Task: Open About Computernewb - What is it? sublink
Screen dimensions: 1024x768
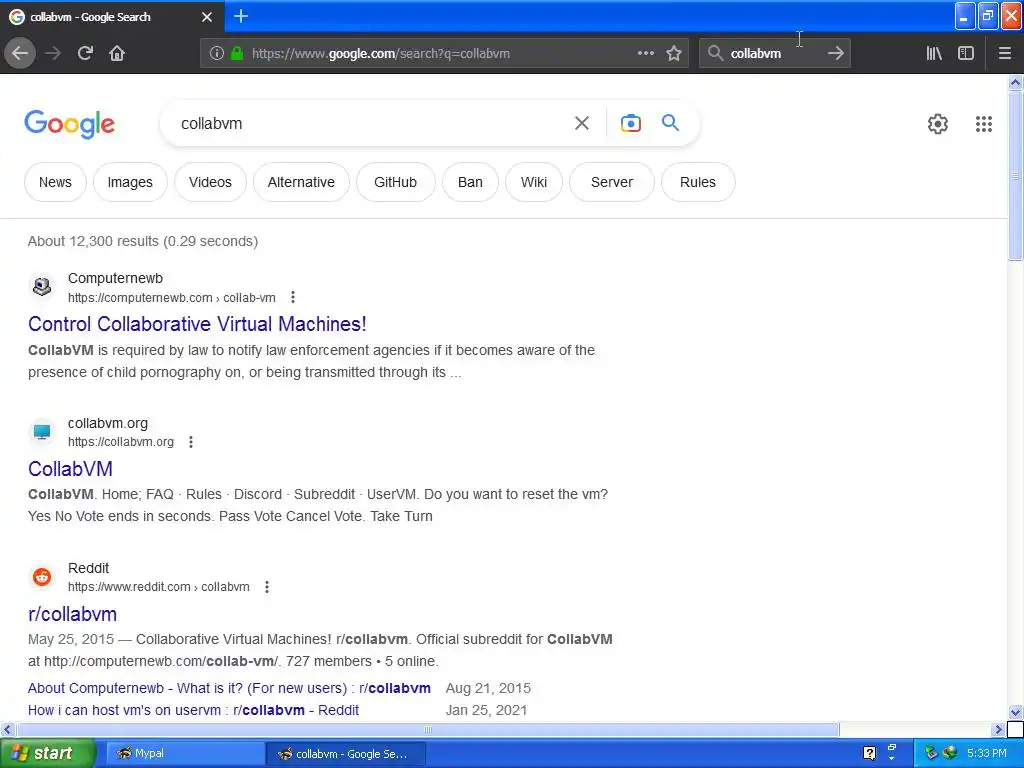Action: tap(229, 688)
